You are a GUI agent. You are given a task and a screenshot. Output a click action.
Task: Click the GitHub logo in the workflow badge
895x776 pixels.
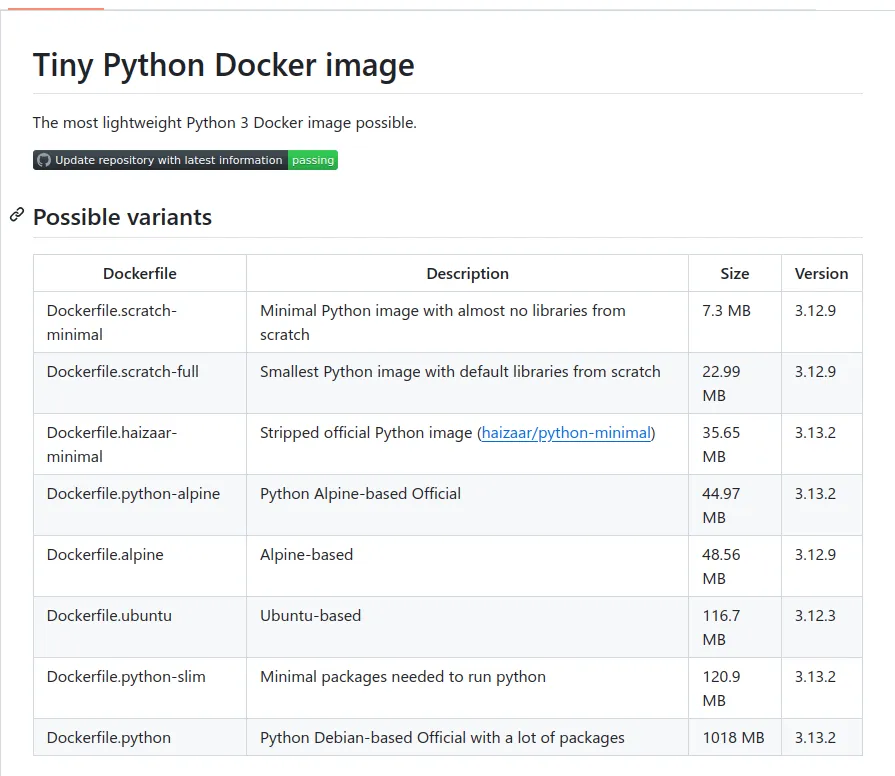coord(43,160)
